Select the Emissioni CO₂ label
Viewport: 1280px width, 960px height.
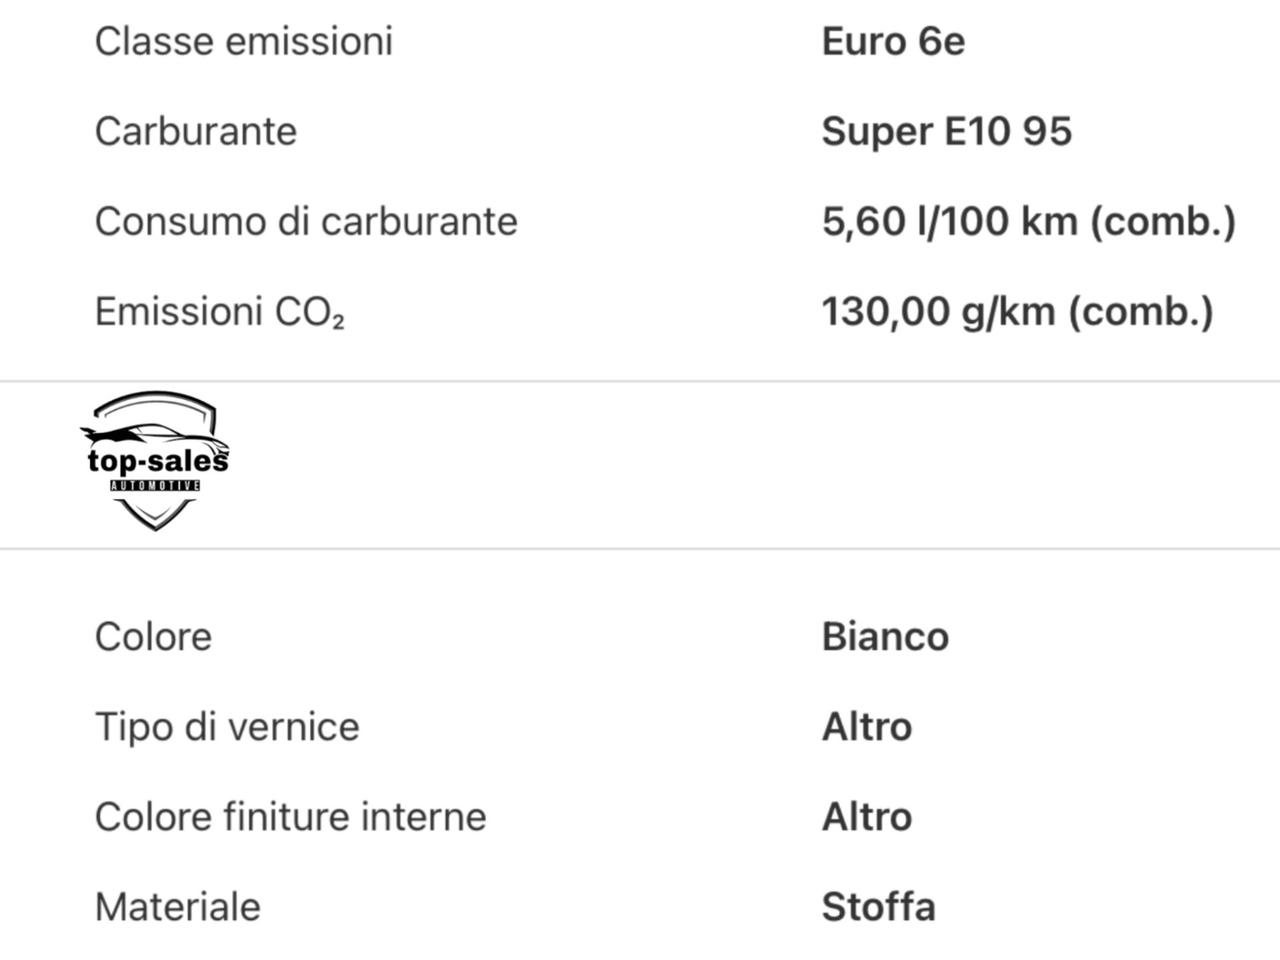[x=219, y=312]
